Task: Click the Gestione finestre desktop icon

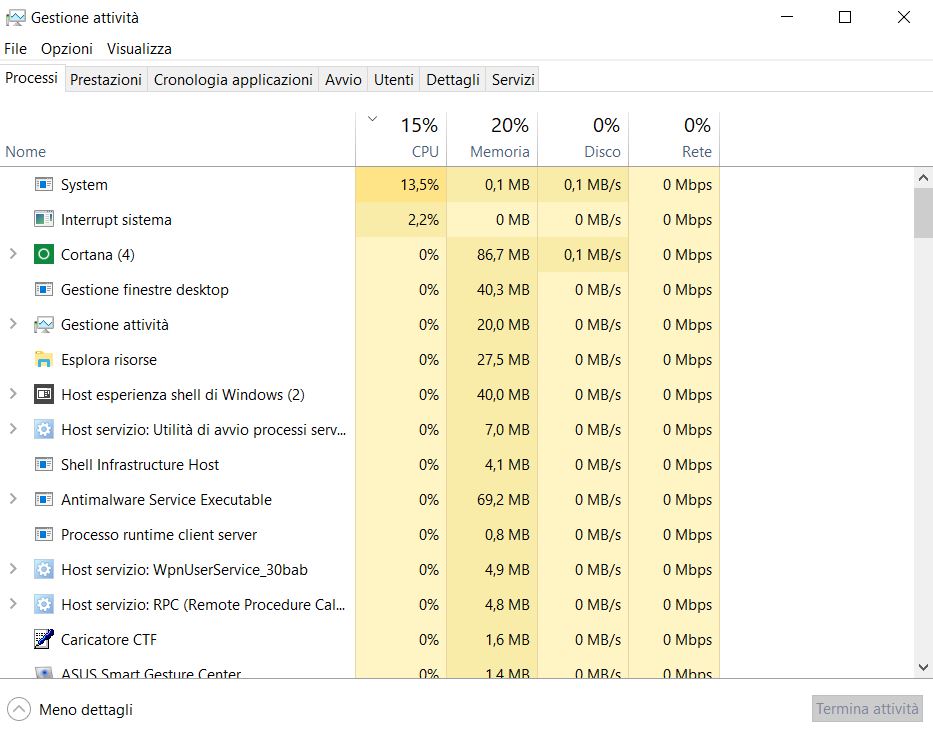Action: click(x=43, y=290)
